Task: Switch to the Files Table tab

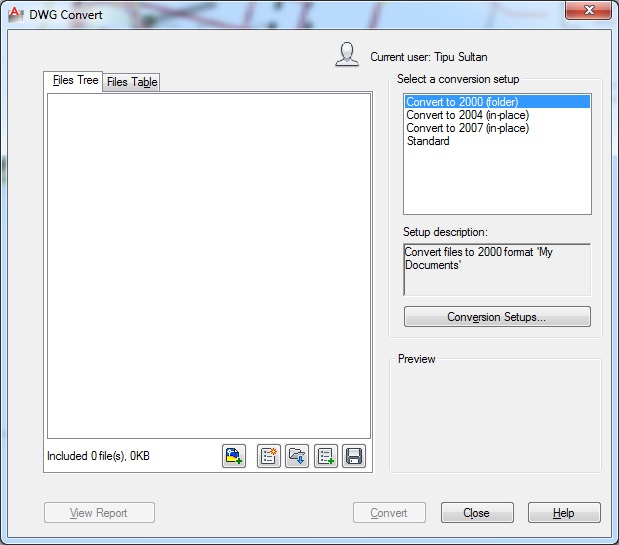Action: point(132,82)
